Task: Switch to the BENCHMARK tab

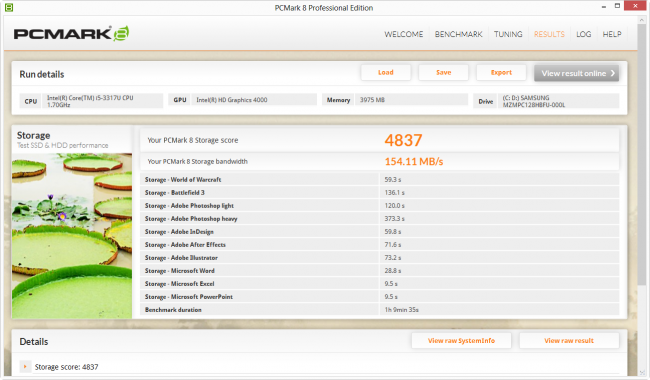Action: click(458, 34)
